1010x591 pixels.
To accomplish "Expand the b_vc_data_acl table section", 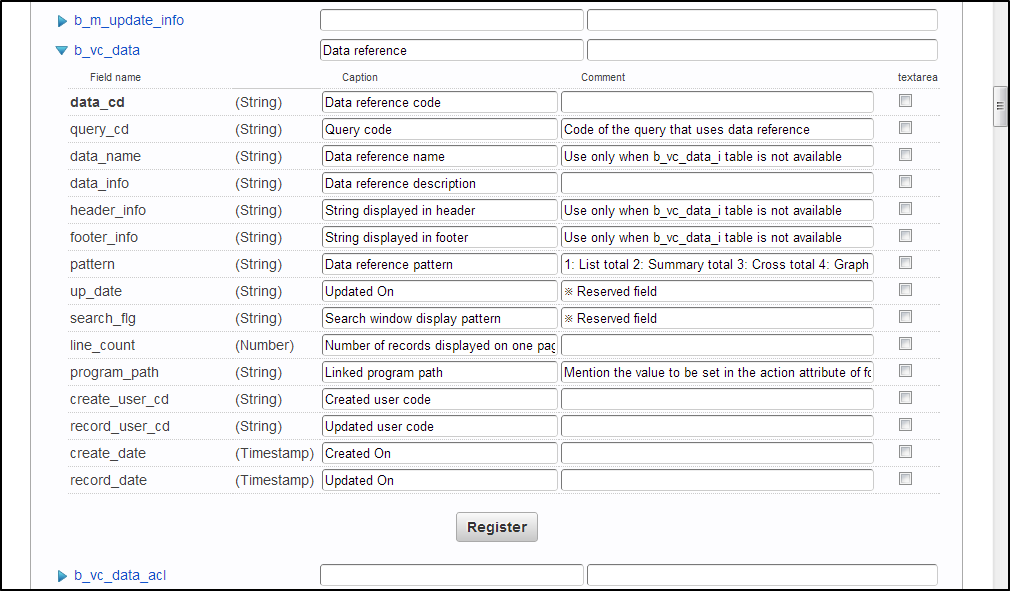I will 62,576.
